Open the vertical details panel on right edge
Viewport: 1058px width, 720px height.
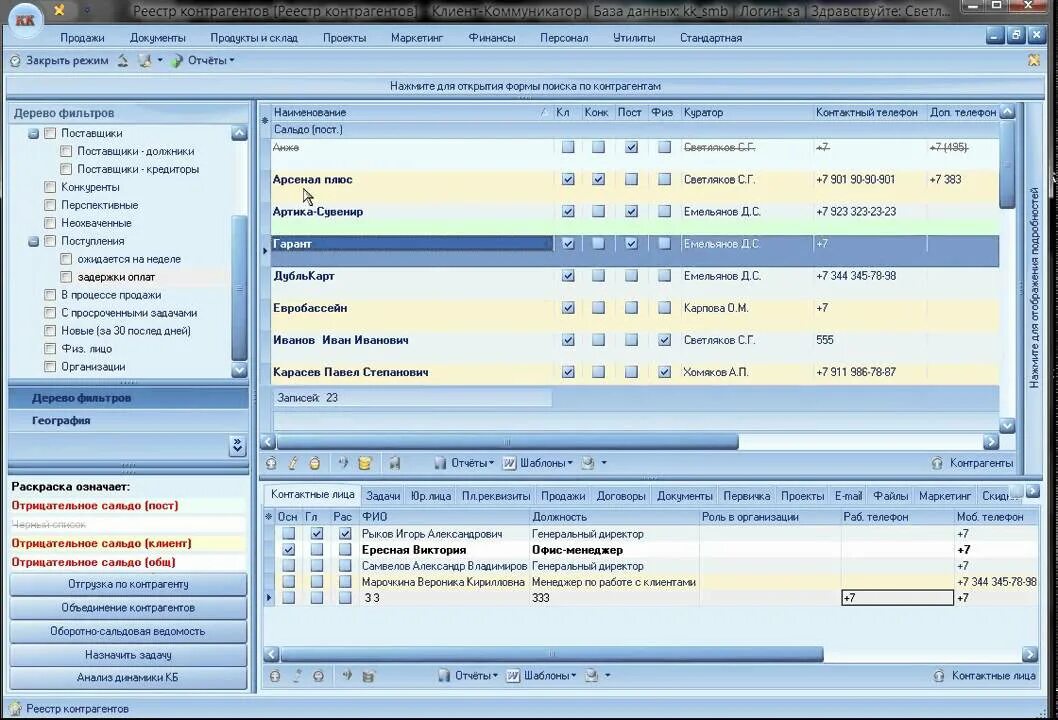click(x=1034, y=287)
